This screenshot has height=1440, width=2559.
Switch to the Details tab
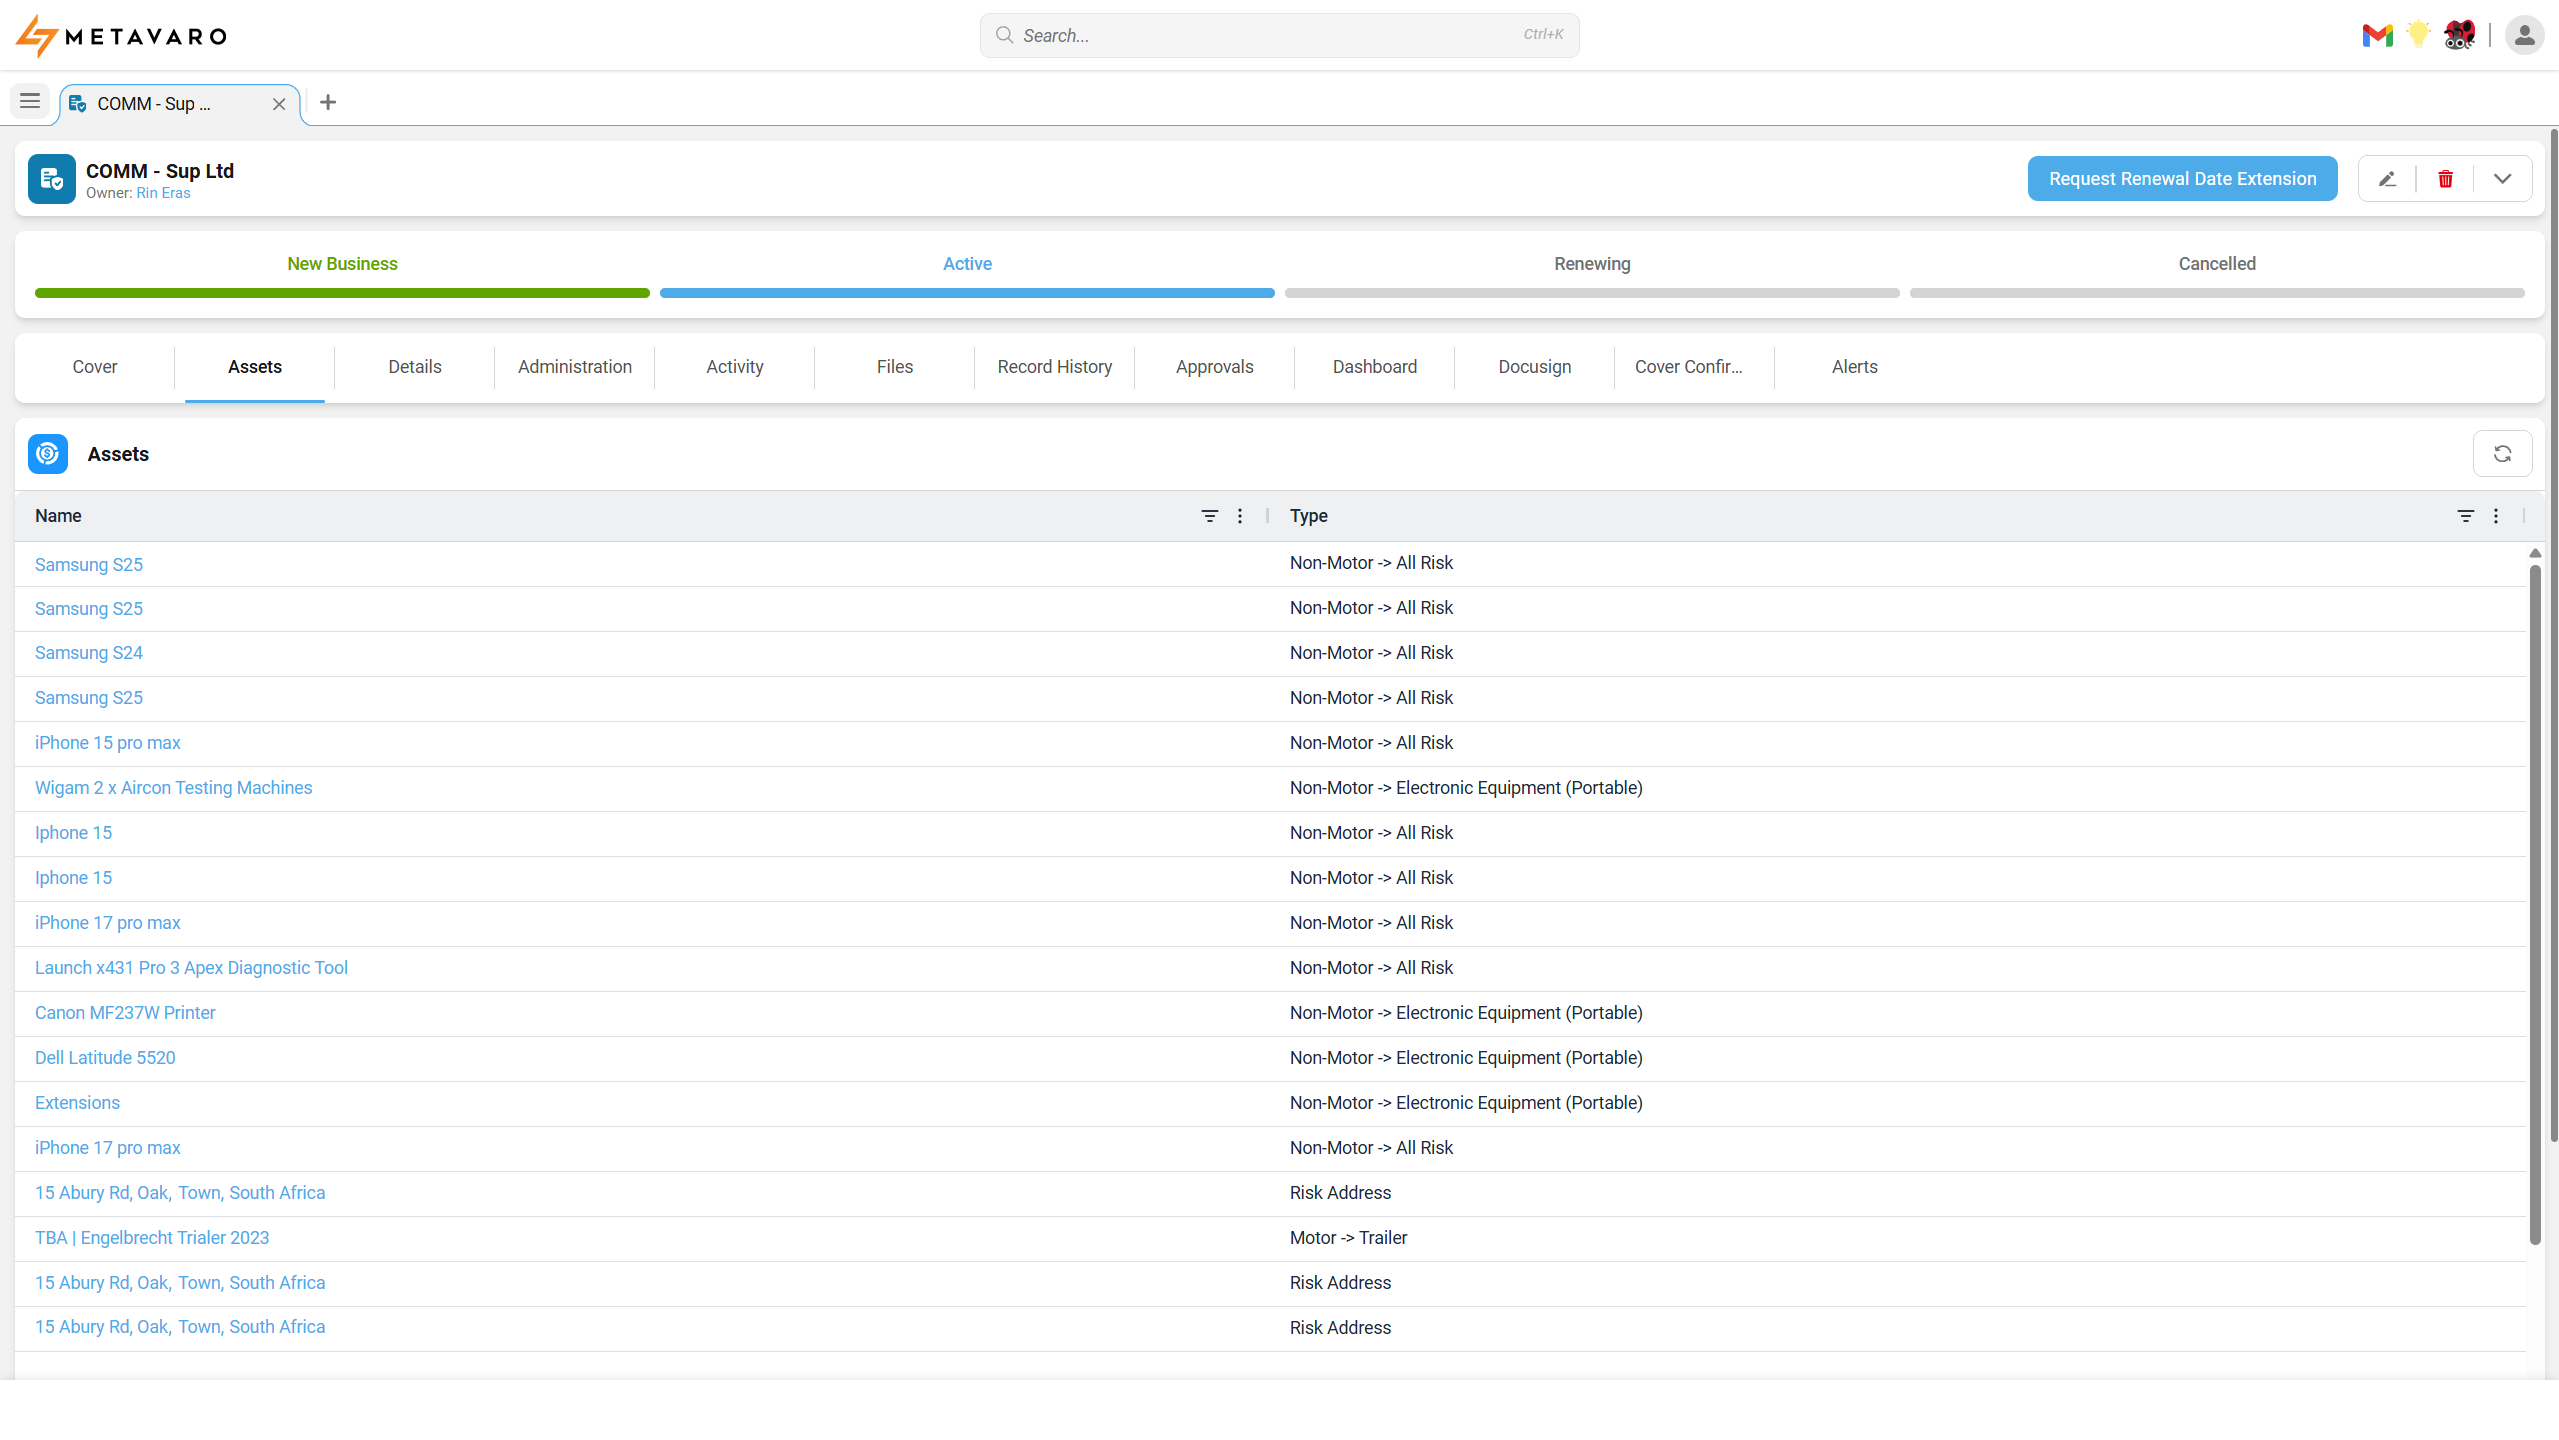pos(415,367)
